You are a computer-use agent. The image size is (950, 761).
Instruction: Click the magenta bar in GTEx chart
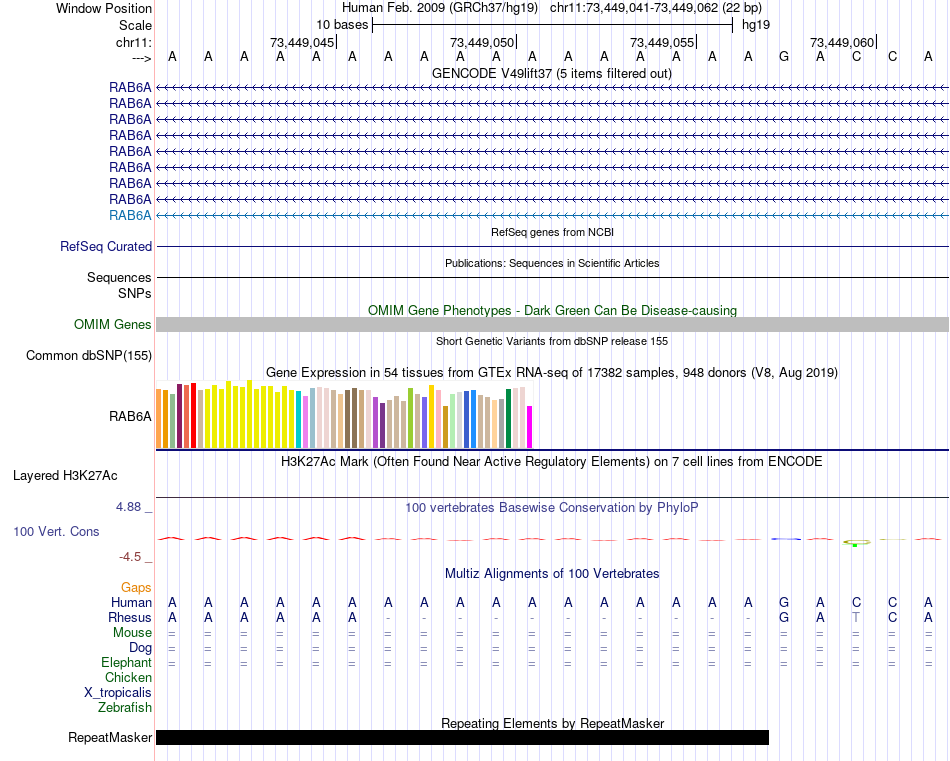[x=530, y=427]
